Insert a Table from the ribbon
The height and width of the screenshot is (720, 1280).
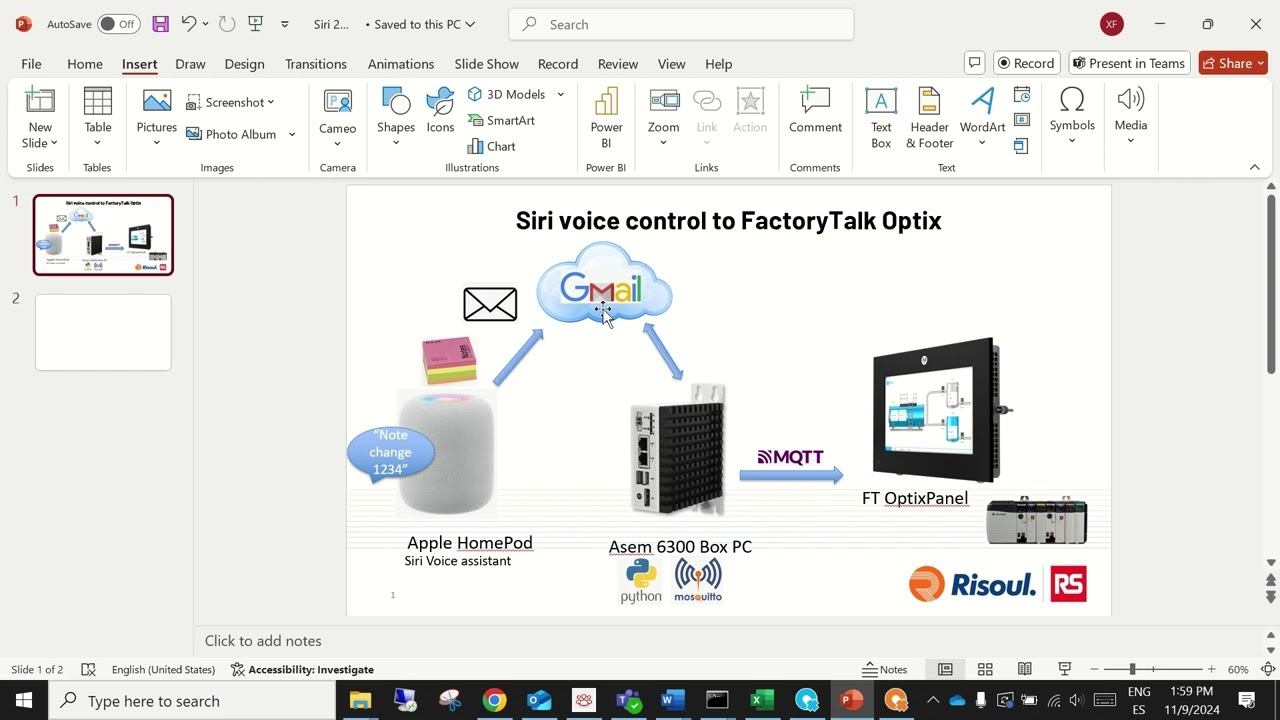(98, 117)
